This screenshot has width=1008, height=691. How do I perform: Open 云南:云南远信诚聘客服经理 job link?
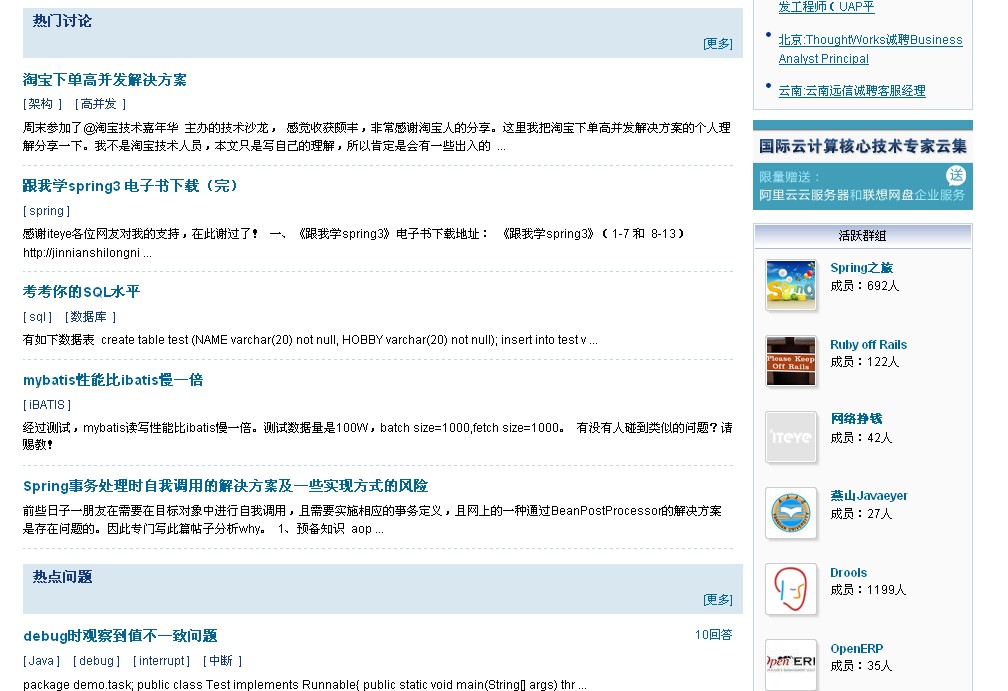click(852, 91)
